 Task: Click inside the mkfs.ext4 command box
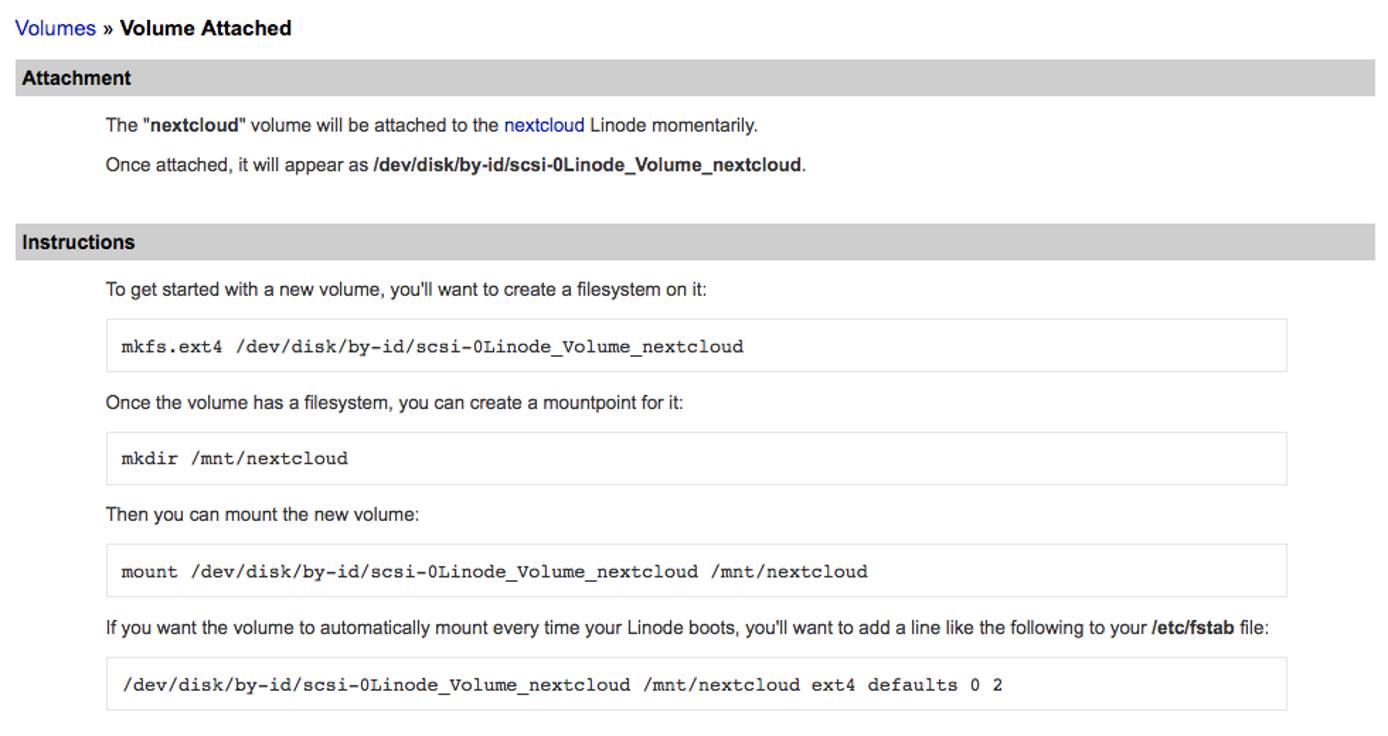coord(695,347)
